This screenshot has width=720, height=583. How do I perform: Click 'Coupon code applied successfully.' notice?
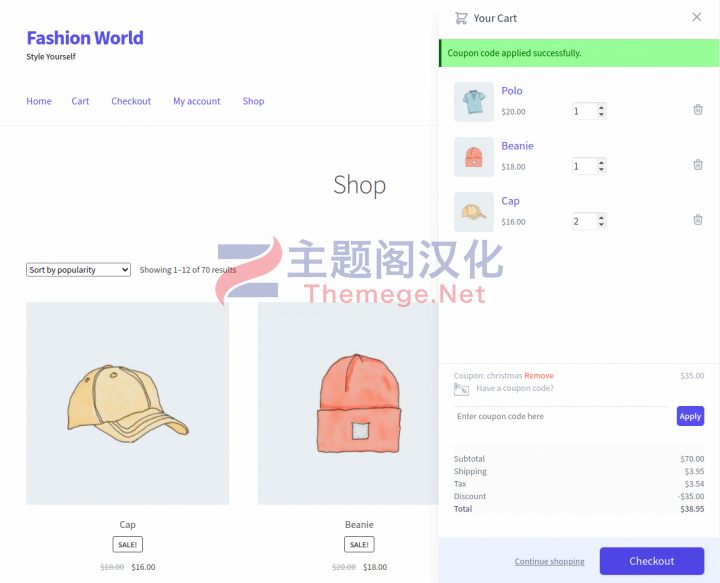(579, 53)
